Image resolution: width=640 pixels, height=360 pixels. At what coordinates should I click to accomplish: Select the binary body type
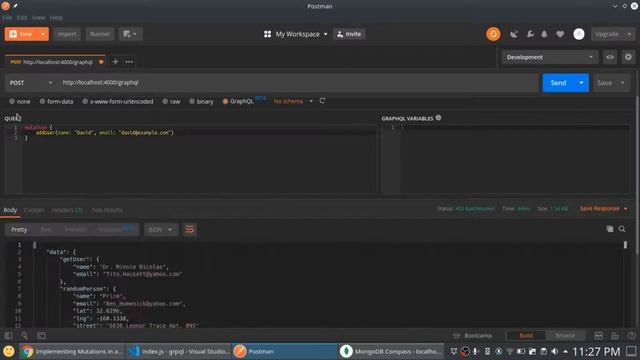(x=201, y=101)
